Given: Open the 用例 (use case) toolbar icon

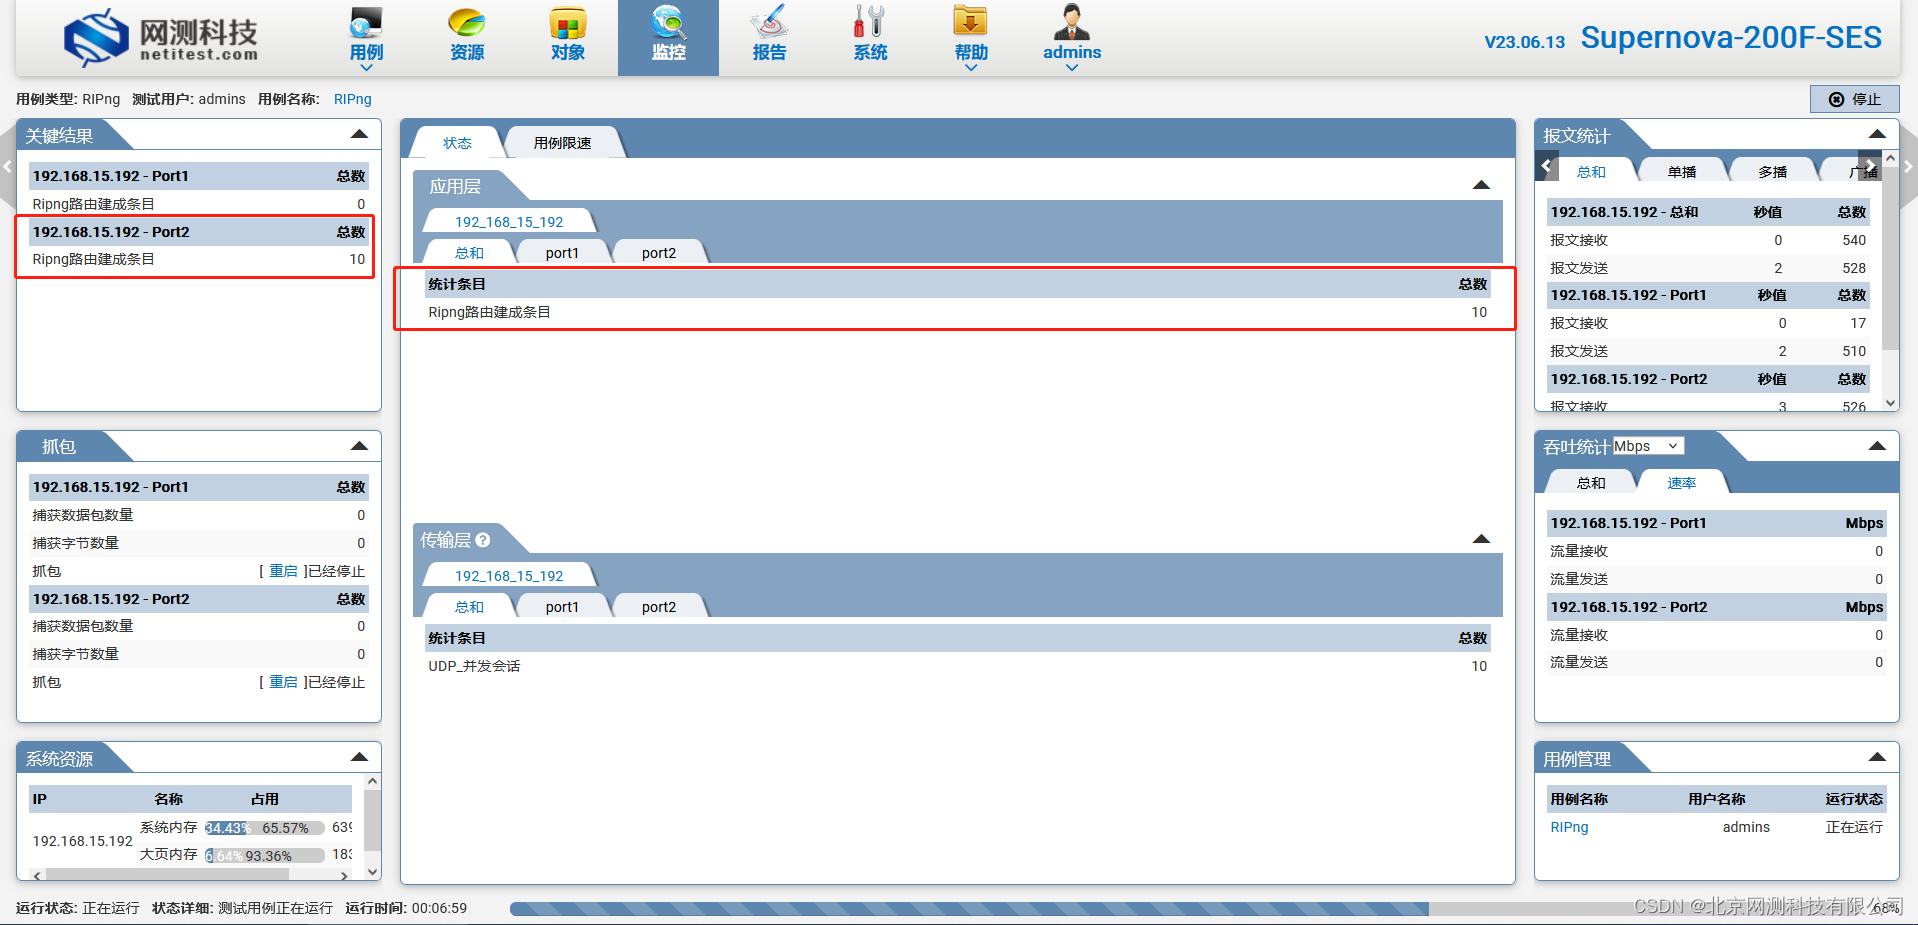Looking at the screenshot, I should click(x=366, y=36).
